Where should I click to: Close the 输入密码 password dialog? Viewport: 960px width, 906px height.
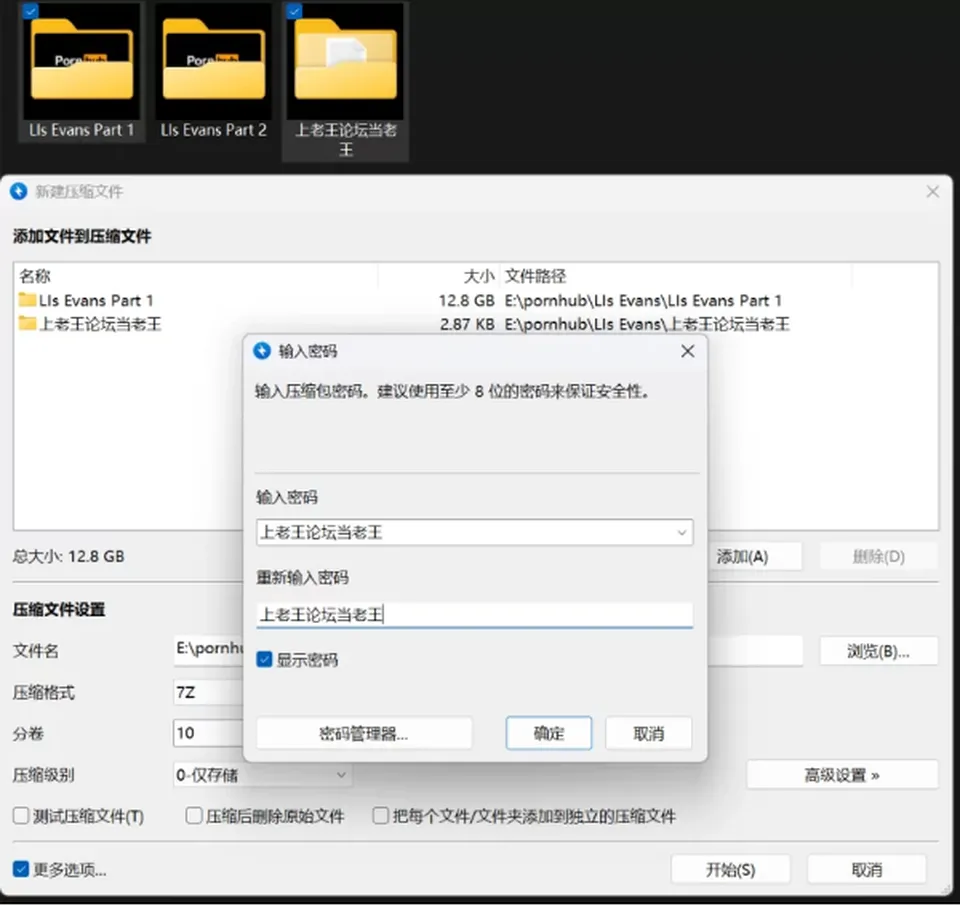click(688, 351)
